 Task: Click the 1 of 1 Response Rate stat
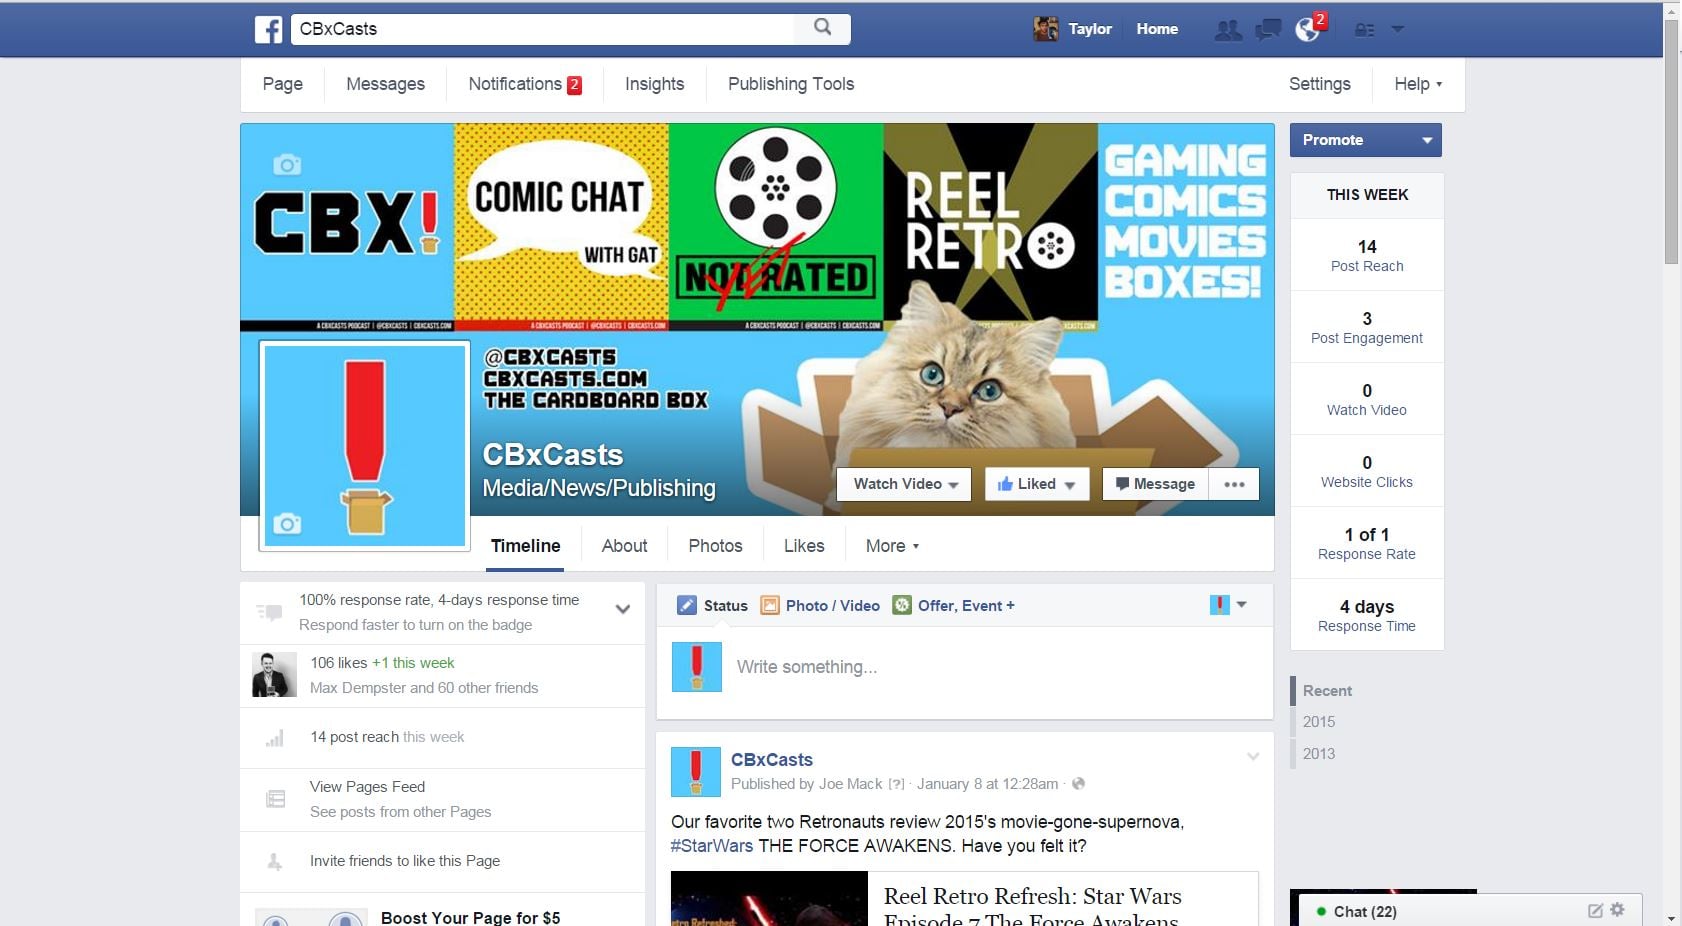coord(1367,543)
